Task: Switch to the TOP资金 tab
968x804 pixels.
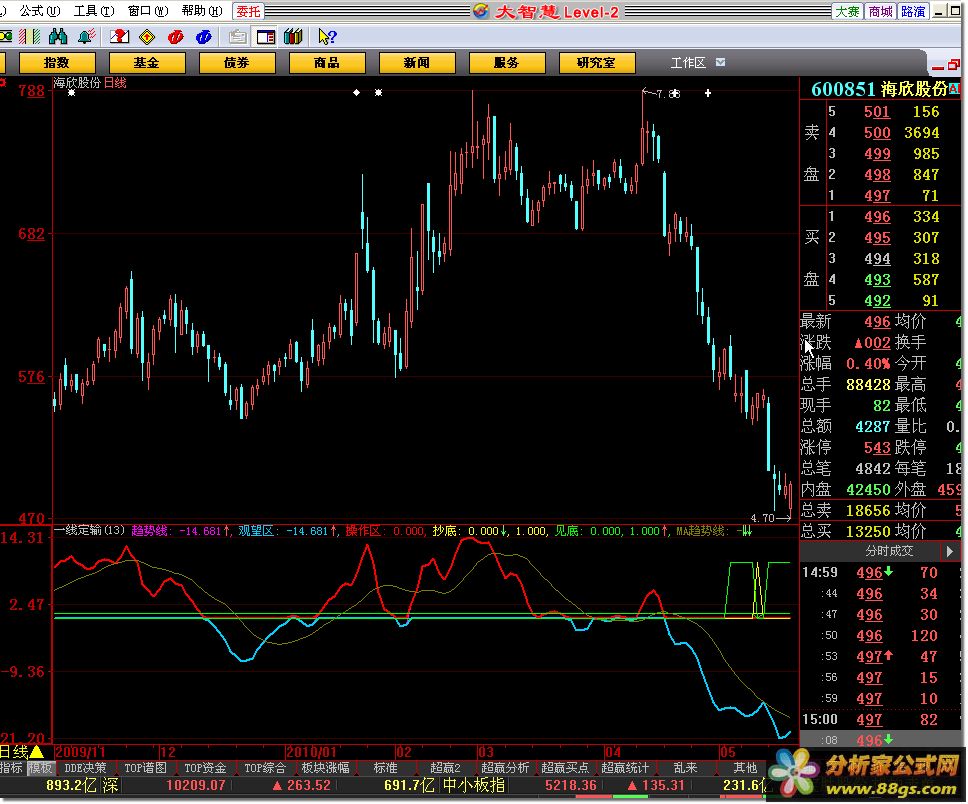Action: click(206, 768)
